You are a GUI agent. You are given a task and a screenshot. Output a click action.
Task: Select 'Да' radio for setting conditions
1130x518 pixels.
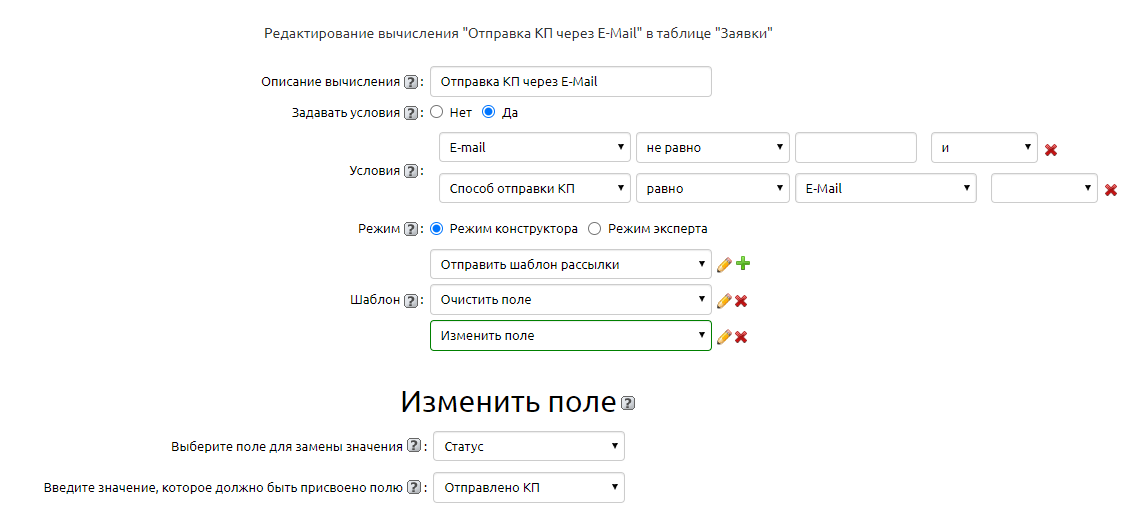coord(488,113)
